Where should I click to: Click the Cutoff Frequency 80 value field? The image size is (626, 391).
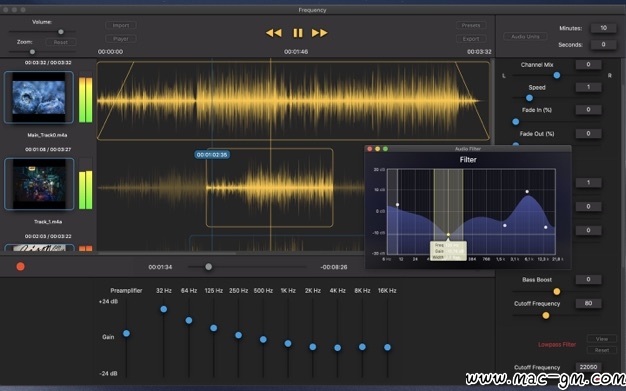point(588,303)
